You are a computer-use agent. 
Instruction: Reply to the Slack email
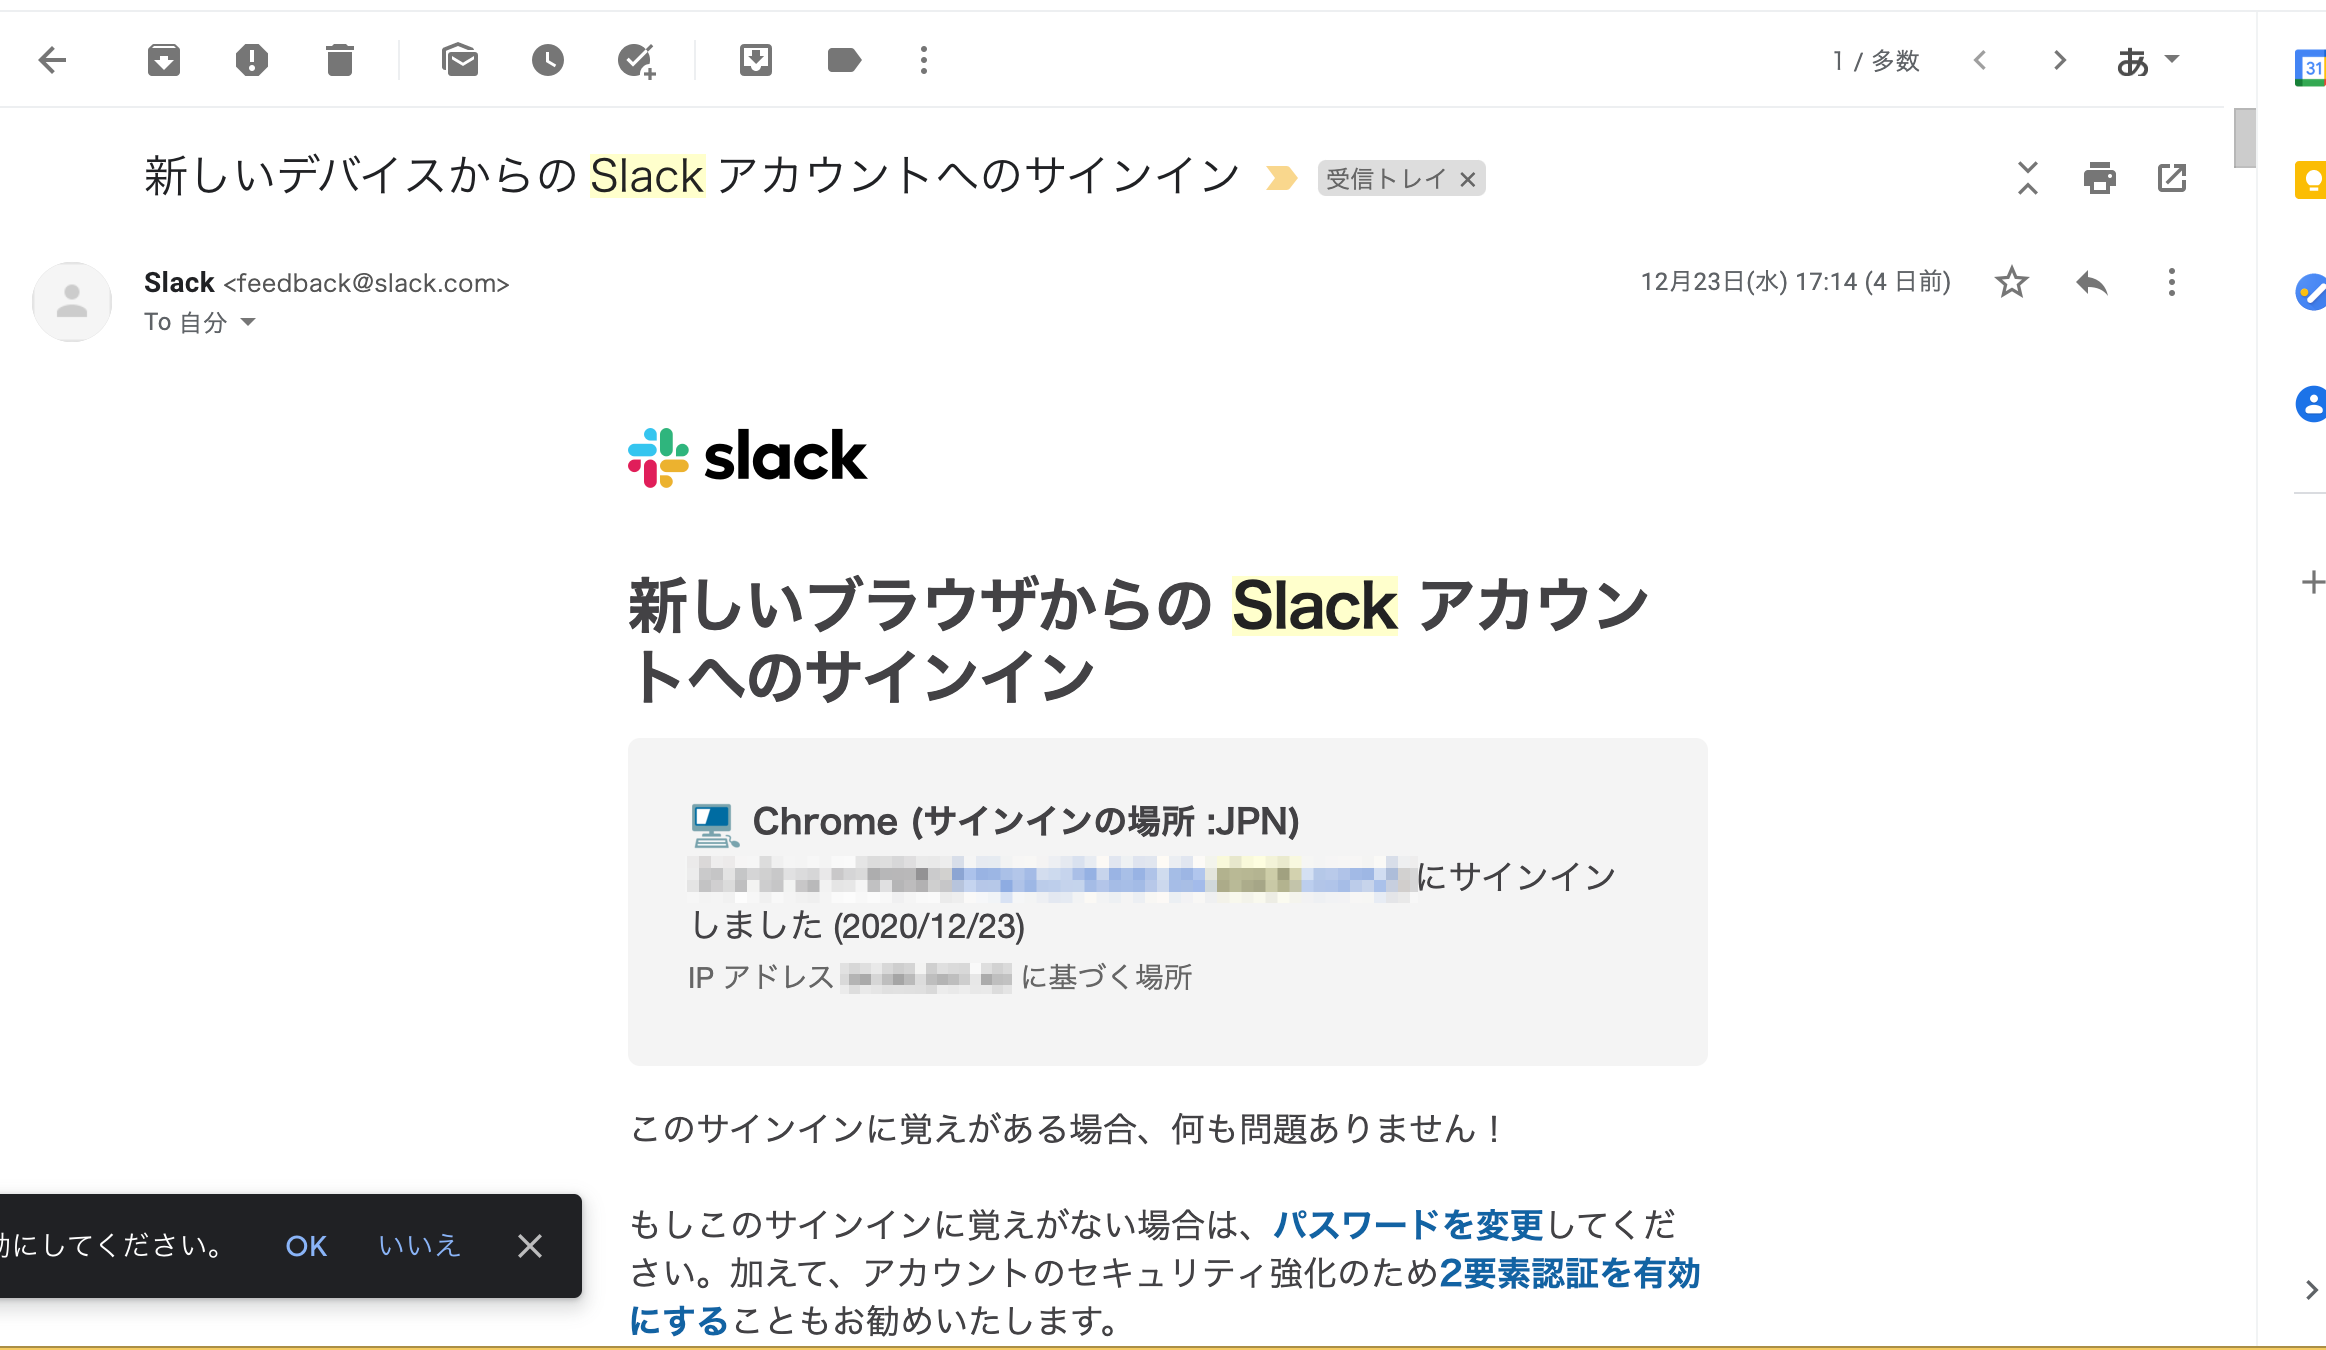(x=2090, y=283)
